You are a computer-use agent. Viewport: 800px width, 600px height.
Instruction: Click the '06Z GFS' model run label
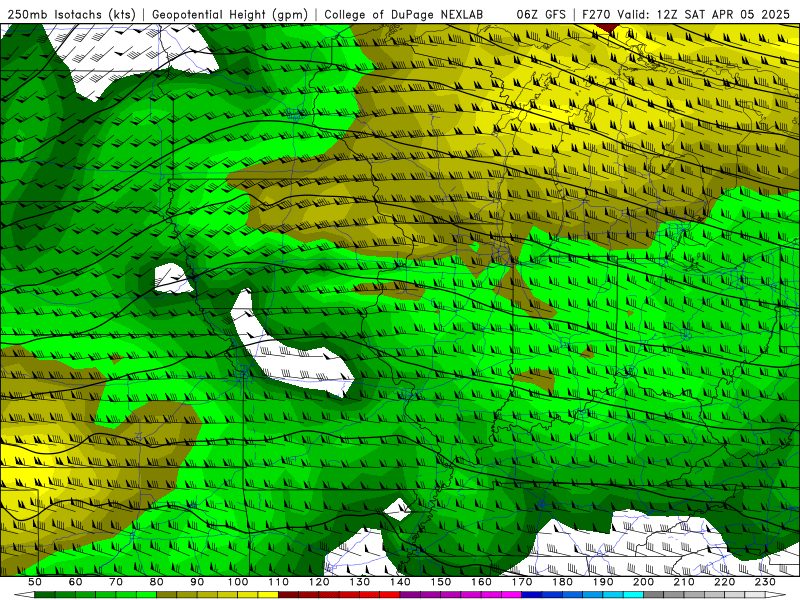click(x=541, y=14)
